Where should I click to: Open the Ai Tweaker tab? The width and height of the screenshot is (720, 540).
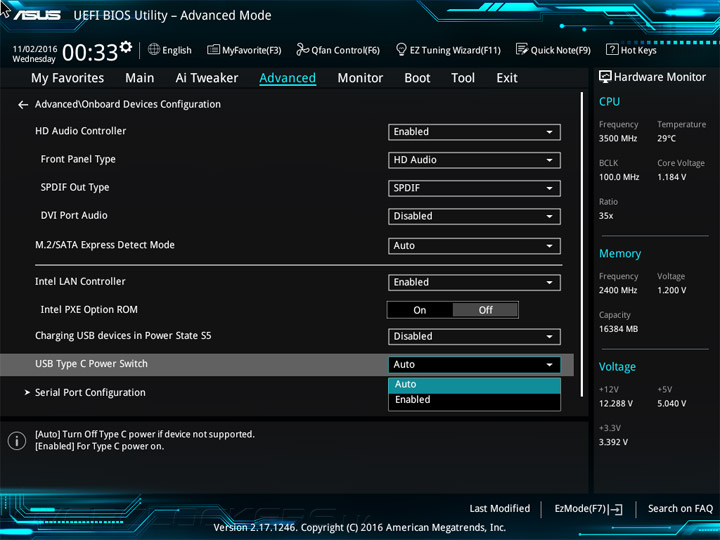(x=207, y=78)
